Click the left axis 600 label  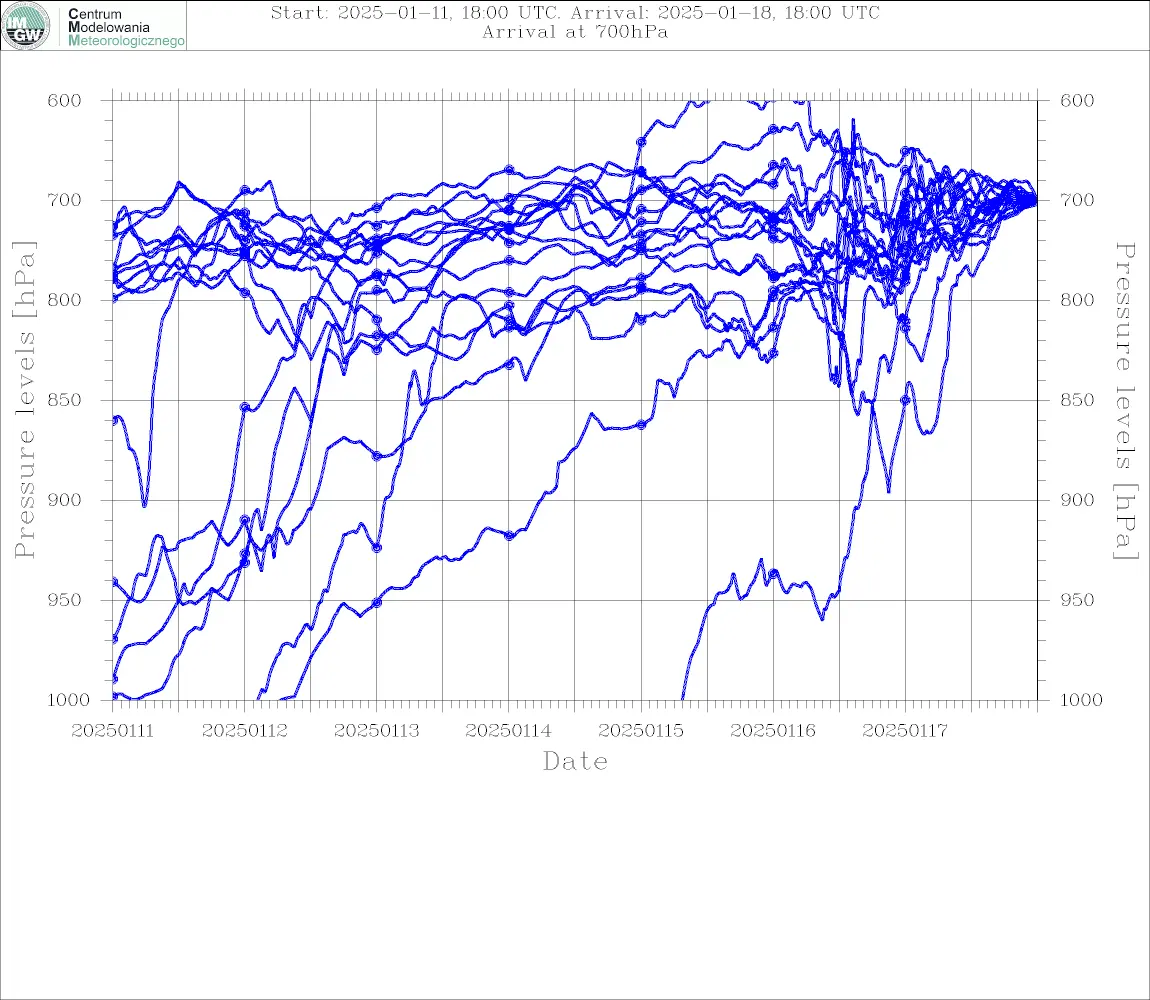65,101
